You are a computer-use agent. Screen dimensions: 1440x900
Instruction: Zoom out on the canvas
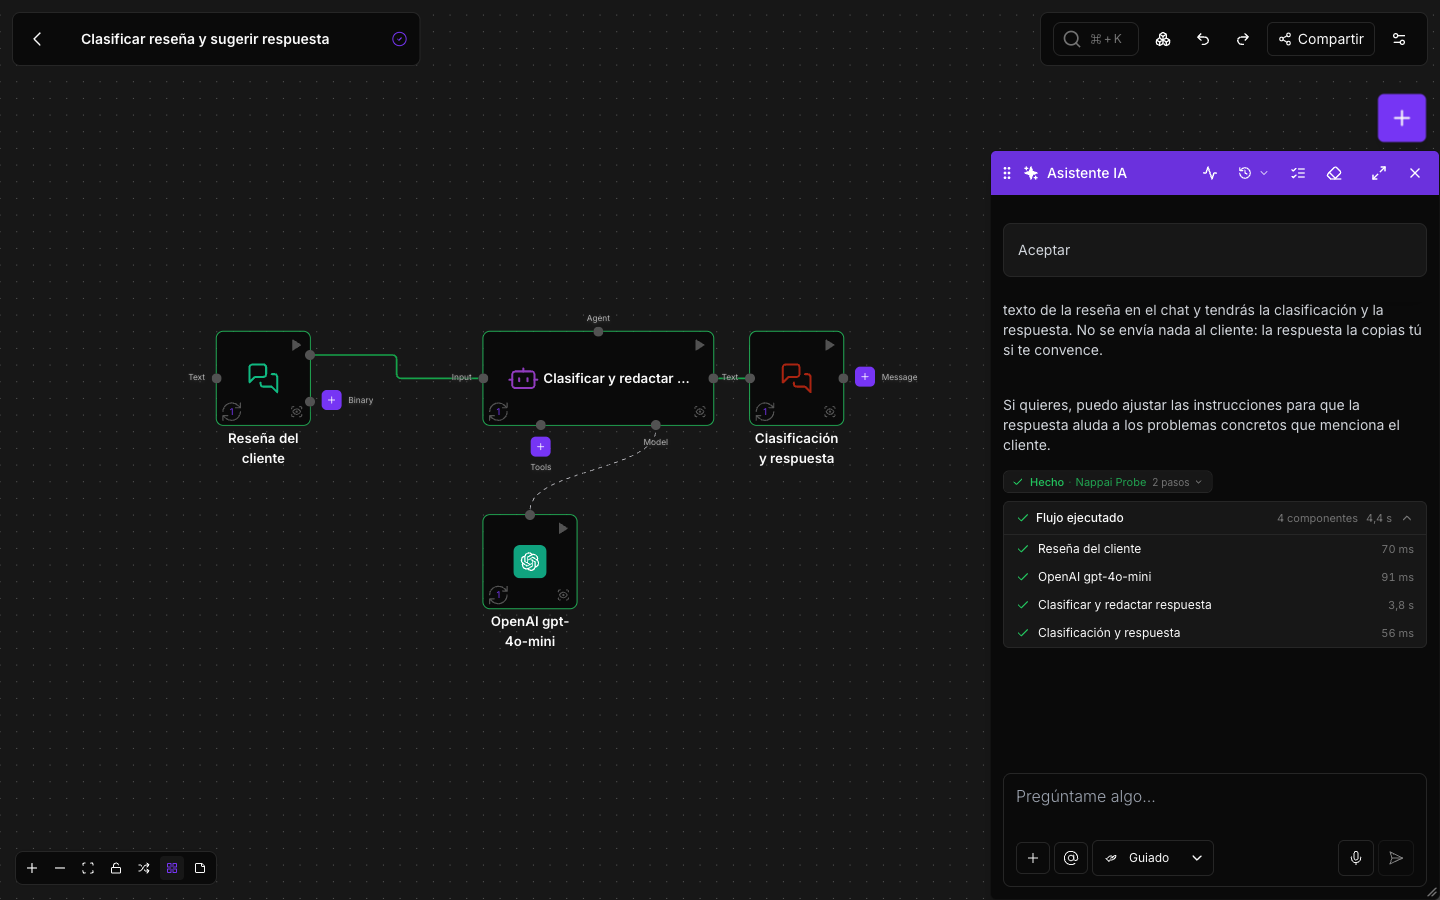point(60,868)
